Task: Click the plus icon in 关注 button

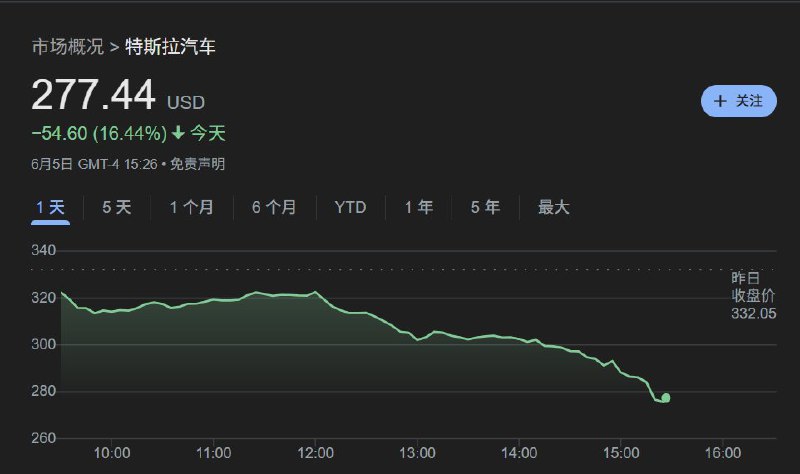Action: pyautogui.click(x=720, y=101)
